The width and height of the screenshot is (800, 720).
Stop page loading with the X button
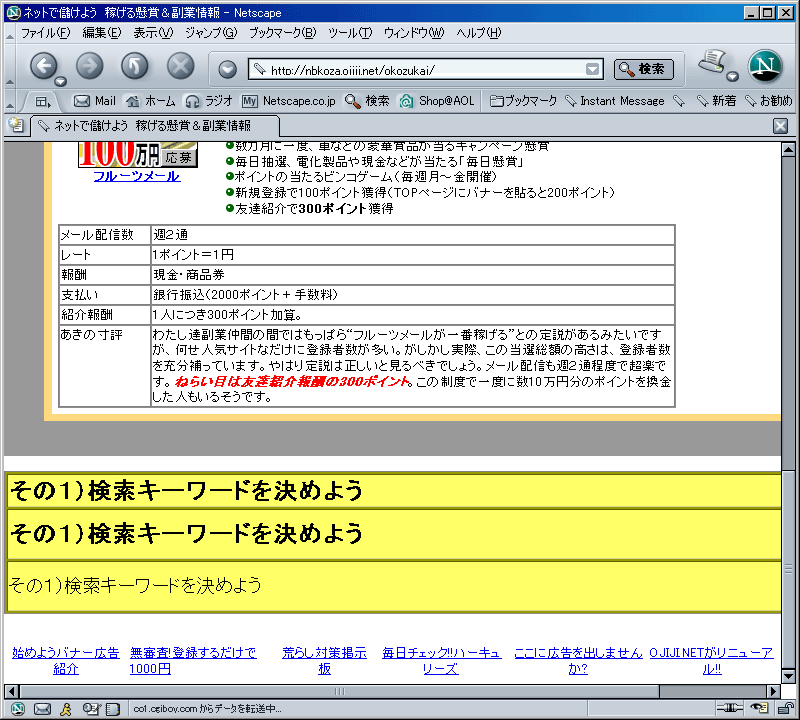coord(181,66)
